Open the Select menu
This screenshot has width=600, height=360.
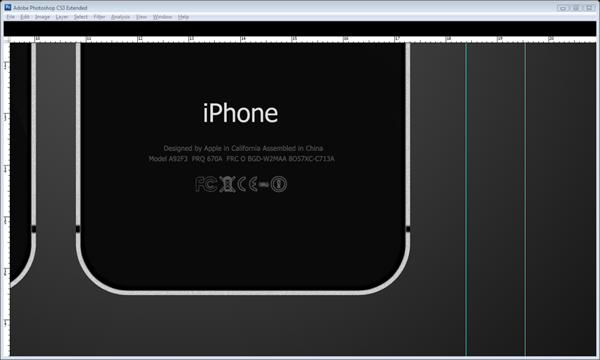(81, 17)
